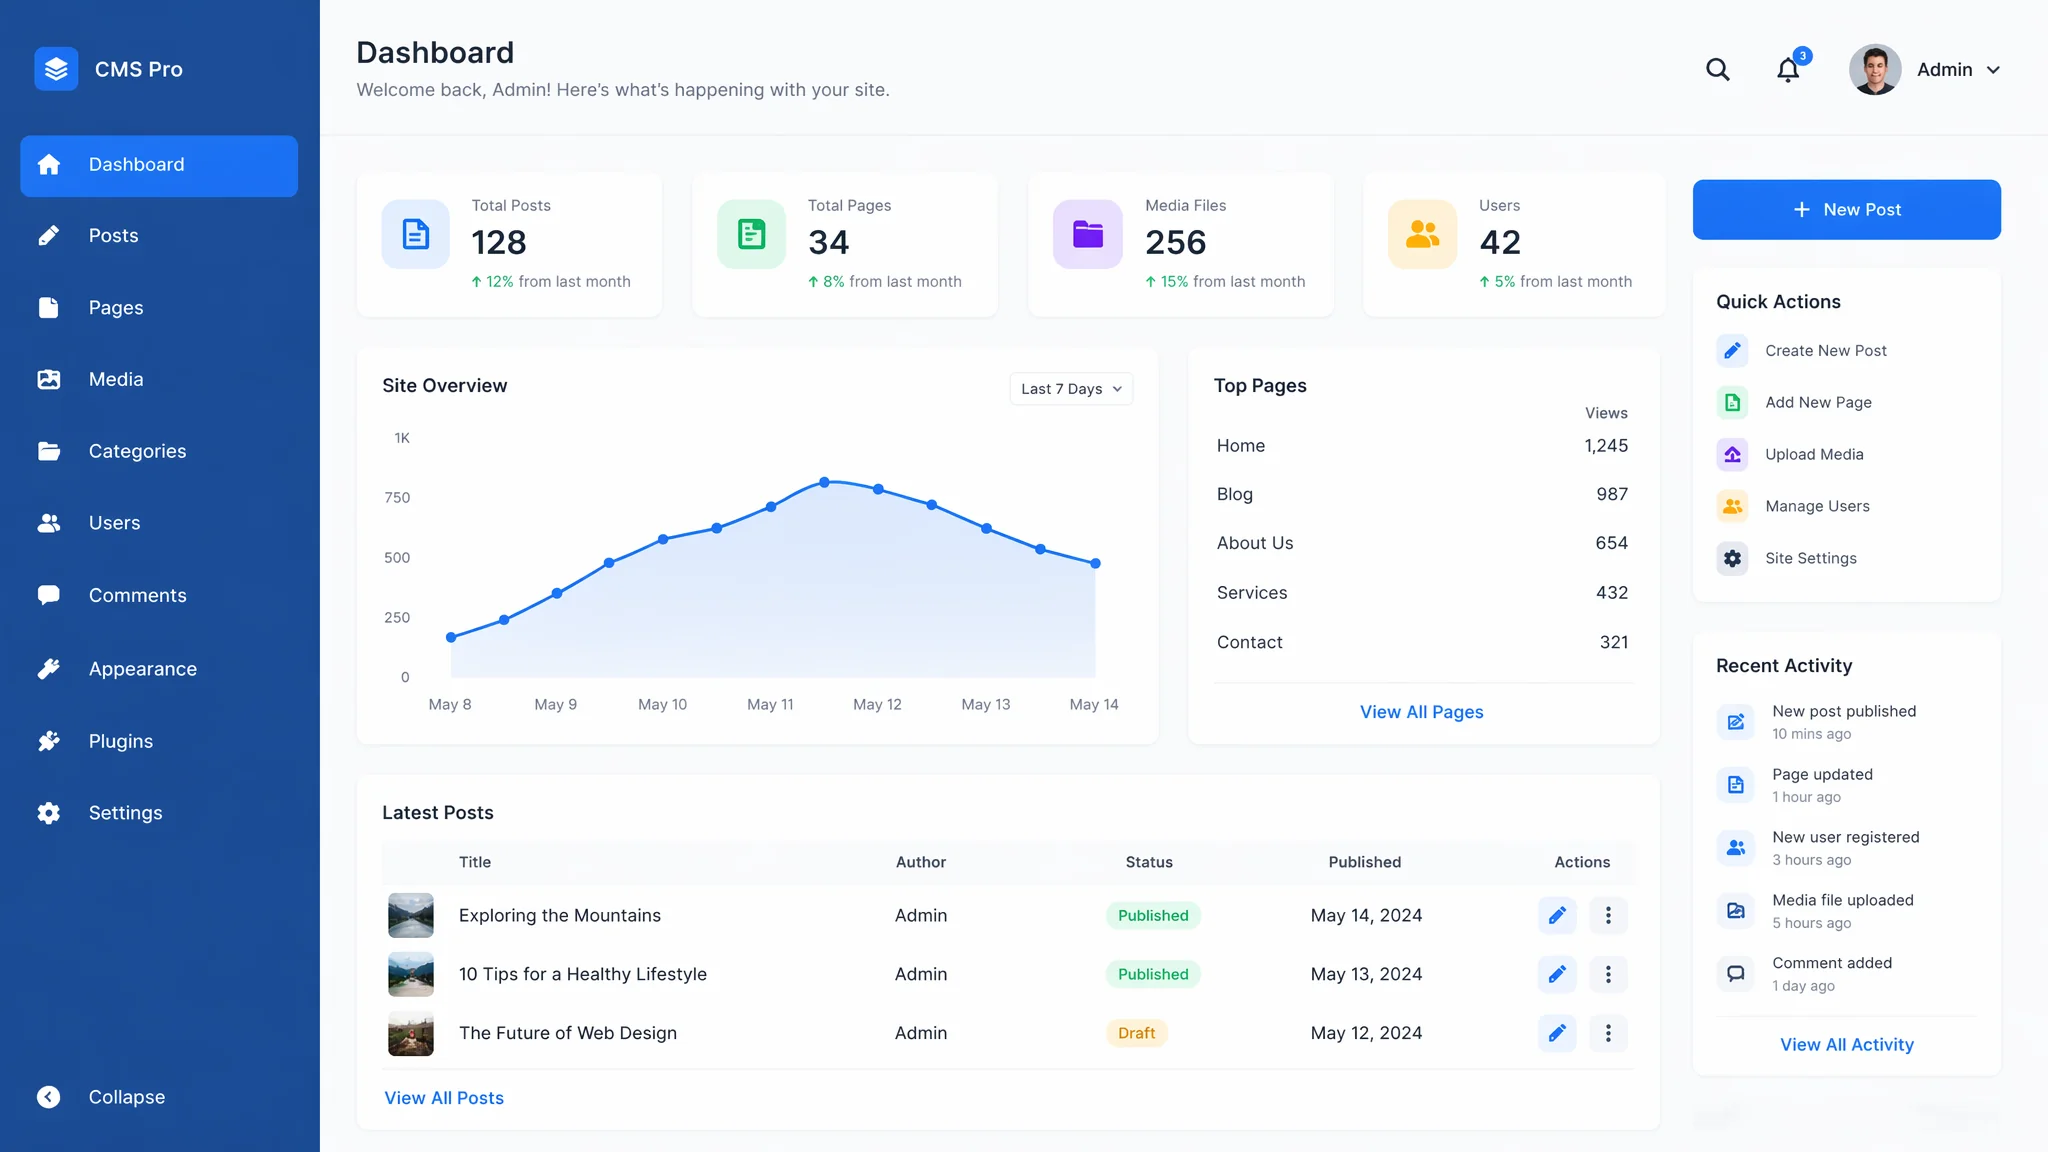Open the Admin account dropdown chevron

point(1993,70)
